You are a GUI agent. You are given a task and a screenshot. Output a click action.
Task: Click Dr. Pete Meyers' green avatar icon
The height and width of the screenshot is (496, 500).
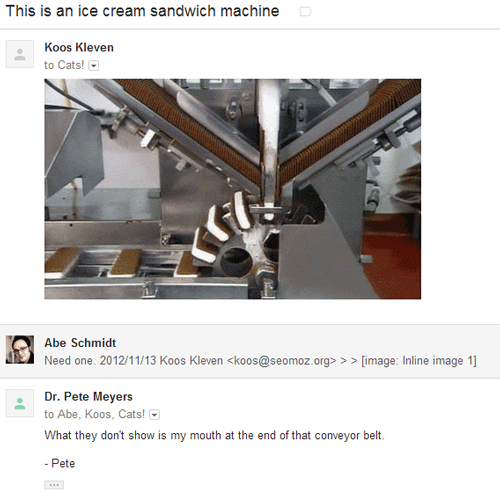pos(20,403)
